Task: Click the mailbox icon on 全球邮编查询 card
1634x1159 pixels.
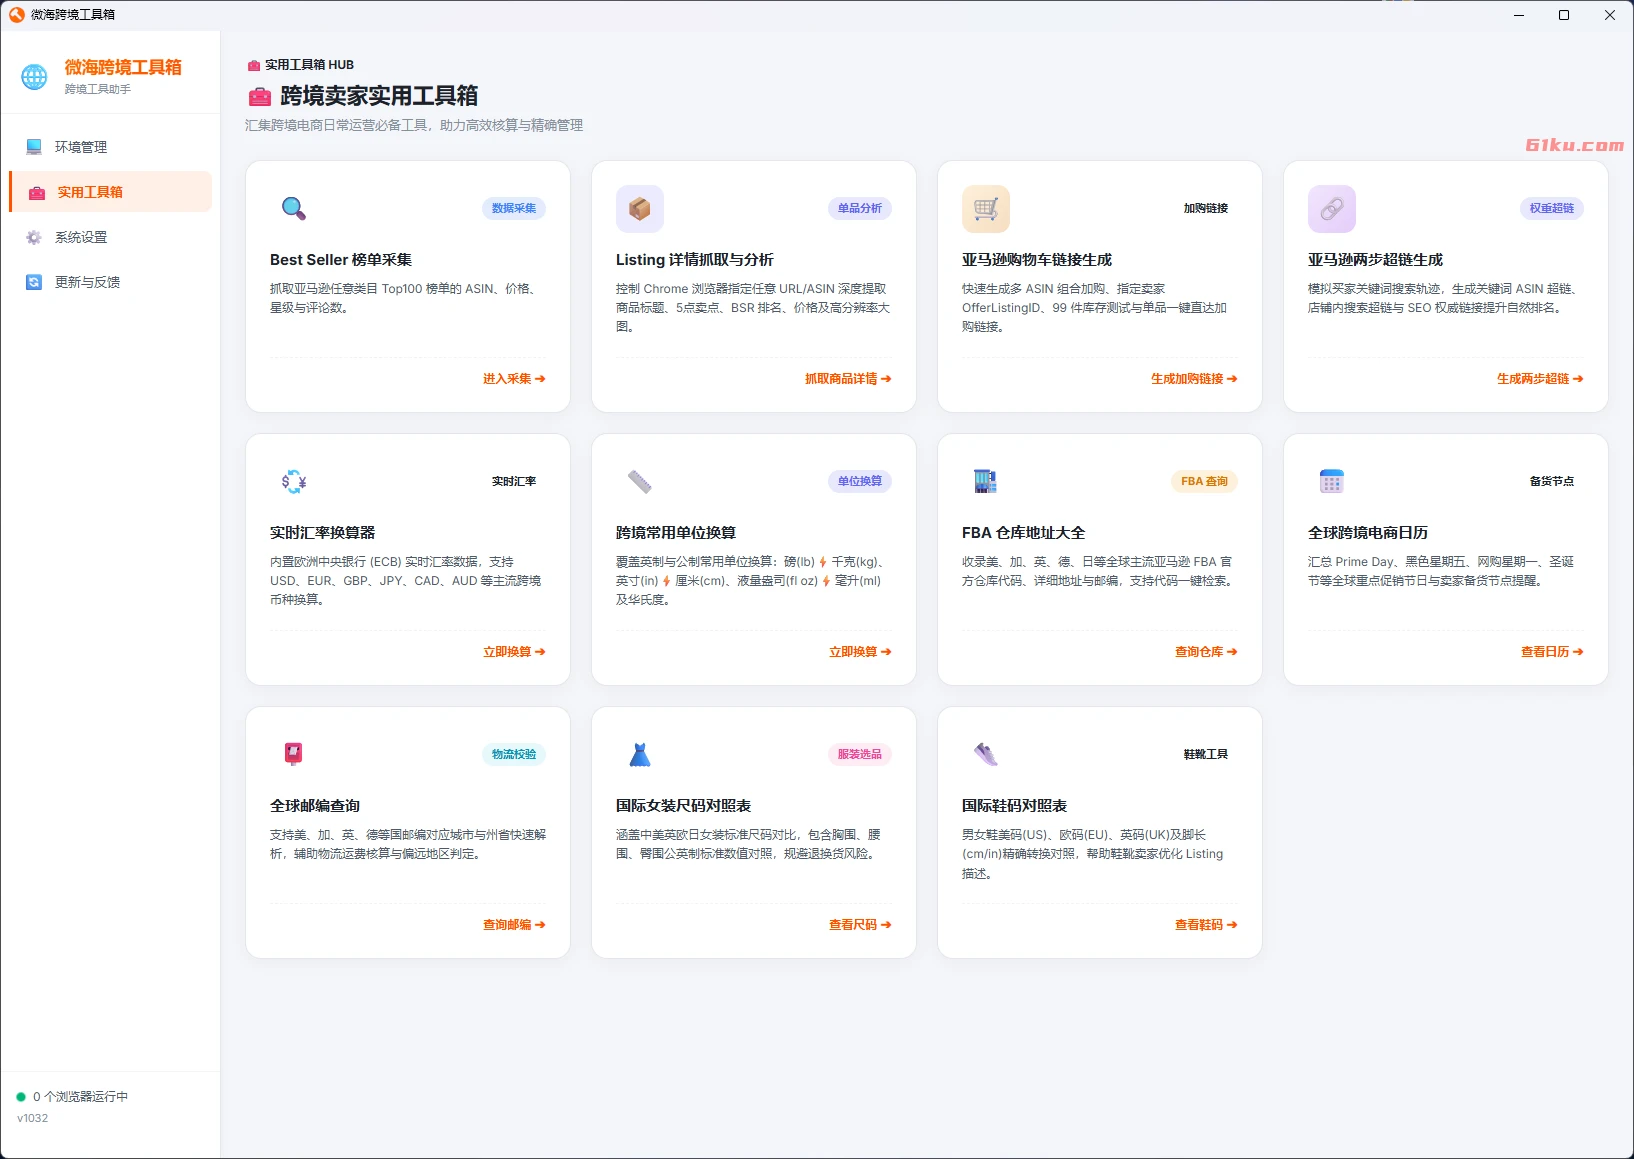Action: [x=294, y=755]
